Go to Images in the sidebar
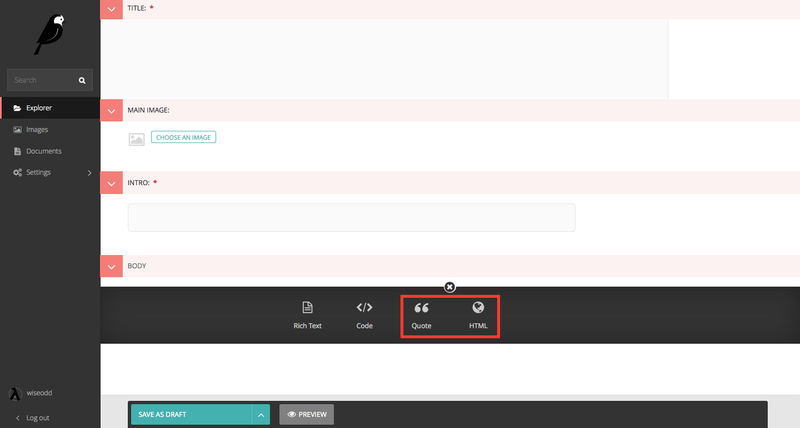800x428 pixels. 37,129
